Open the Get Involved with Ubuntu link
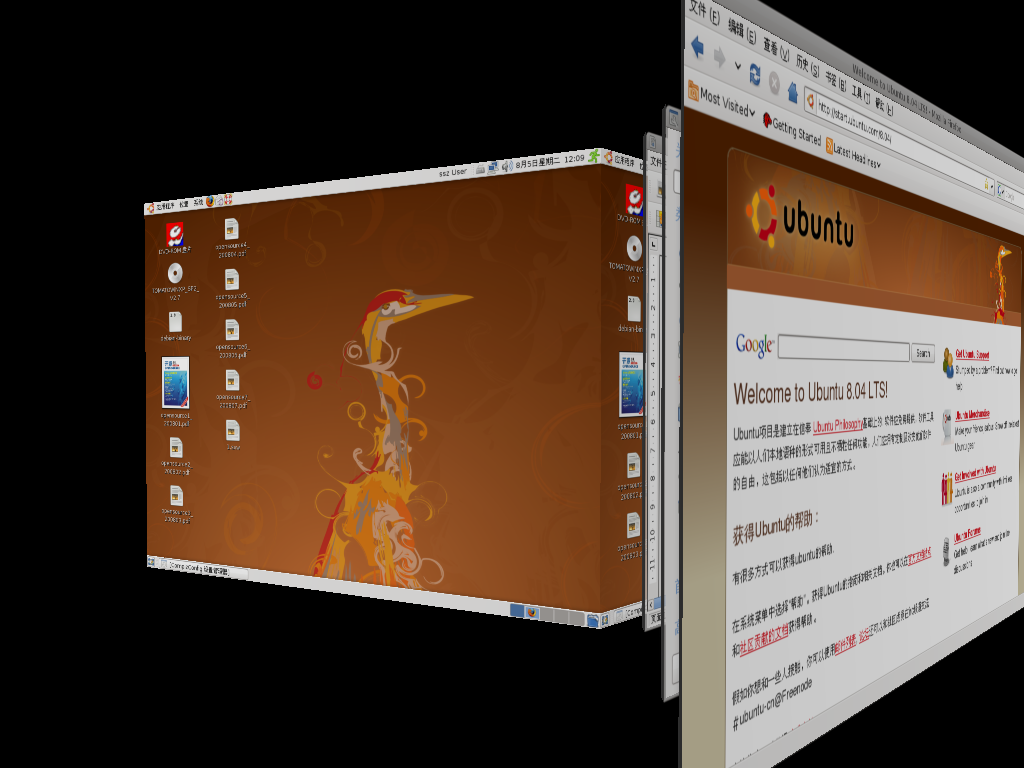The width and height of the screenshot is (1024, 768). click(974, 473)
